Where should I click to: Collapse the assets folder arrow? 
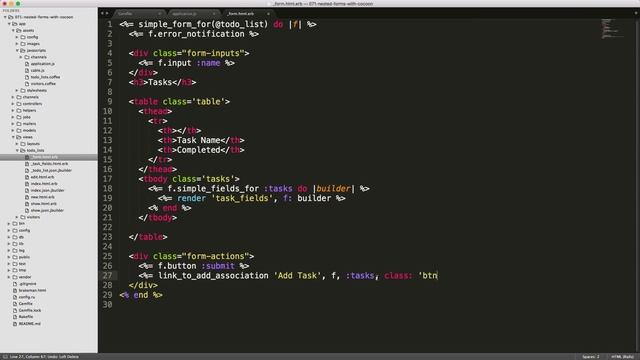coord(13,31)
